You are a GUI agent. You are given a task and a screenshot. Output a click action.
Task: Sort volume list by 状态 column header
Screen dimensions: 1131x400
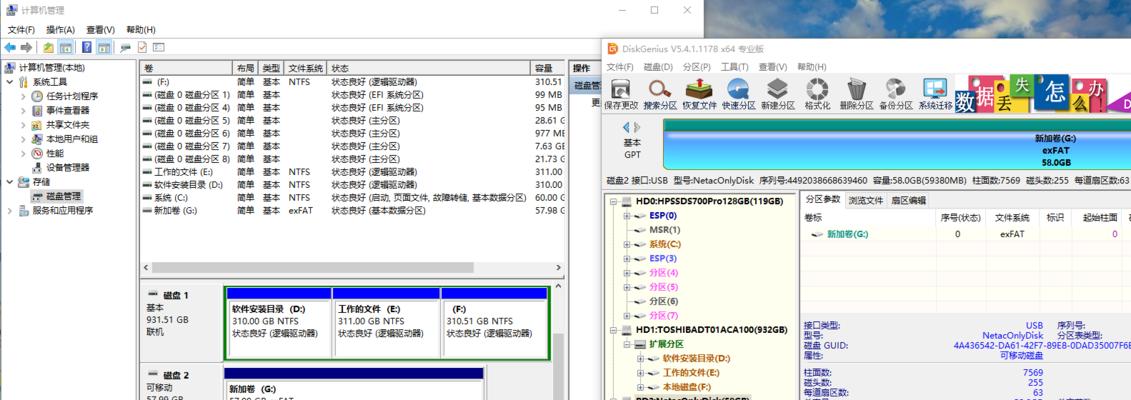[x=429, y=68]
